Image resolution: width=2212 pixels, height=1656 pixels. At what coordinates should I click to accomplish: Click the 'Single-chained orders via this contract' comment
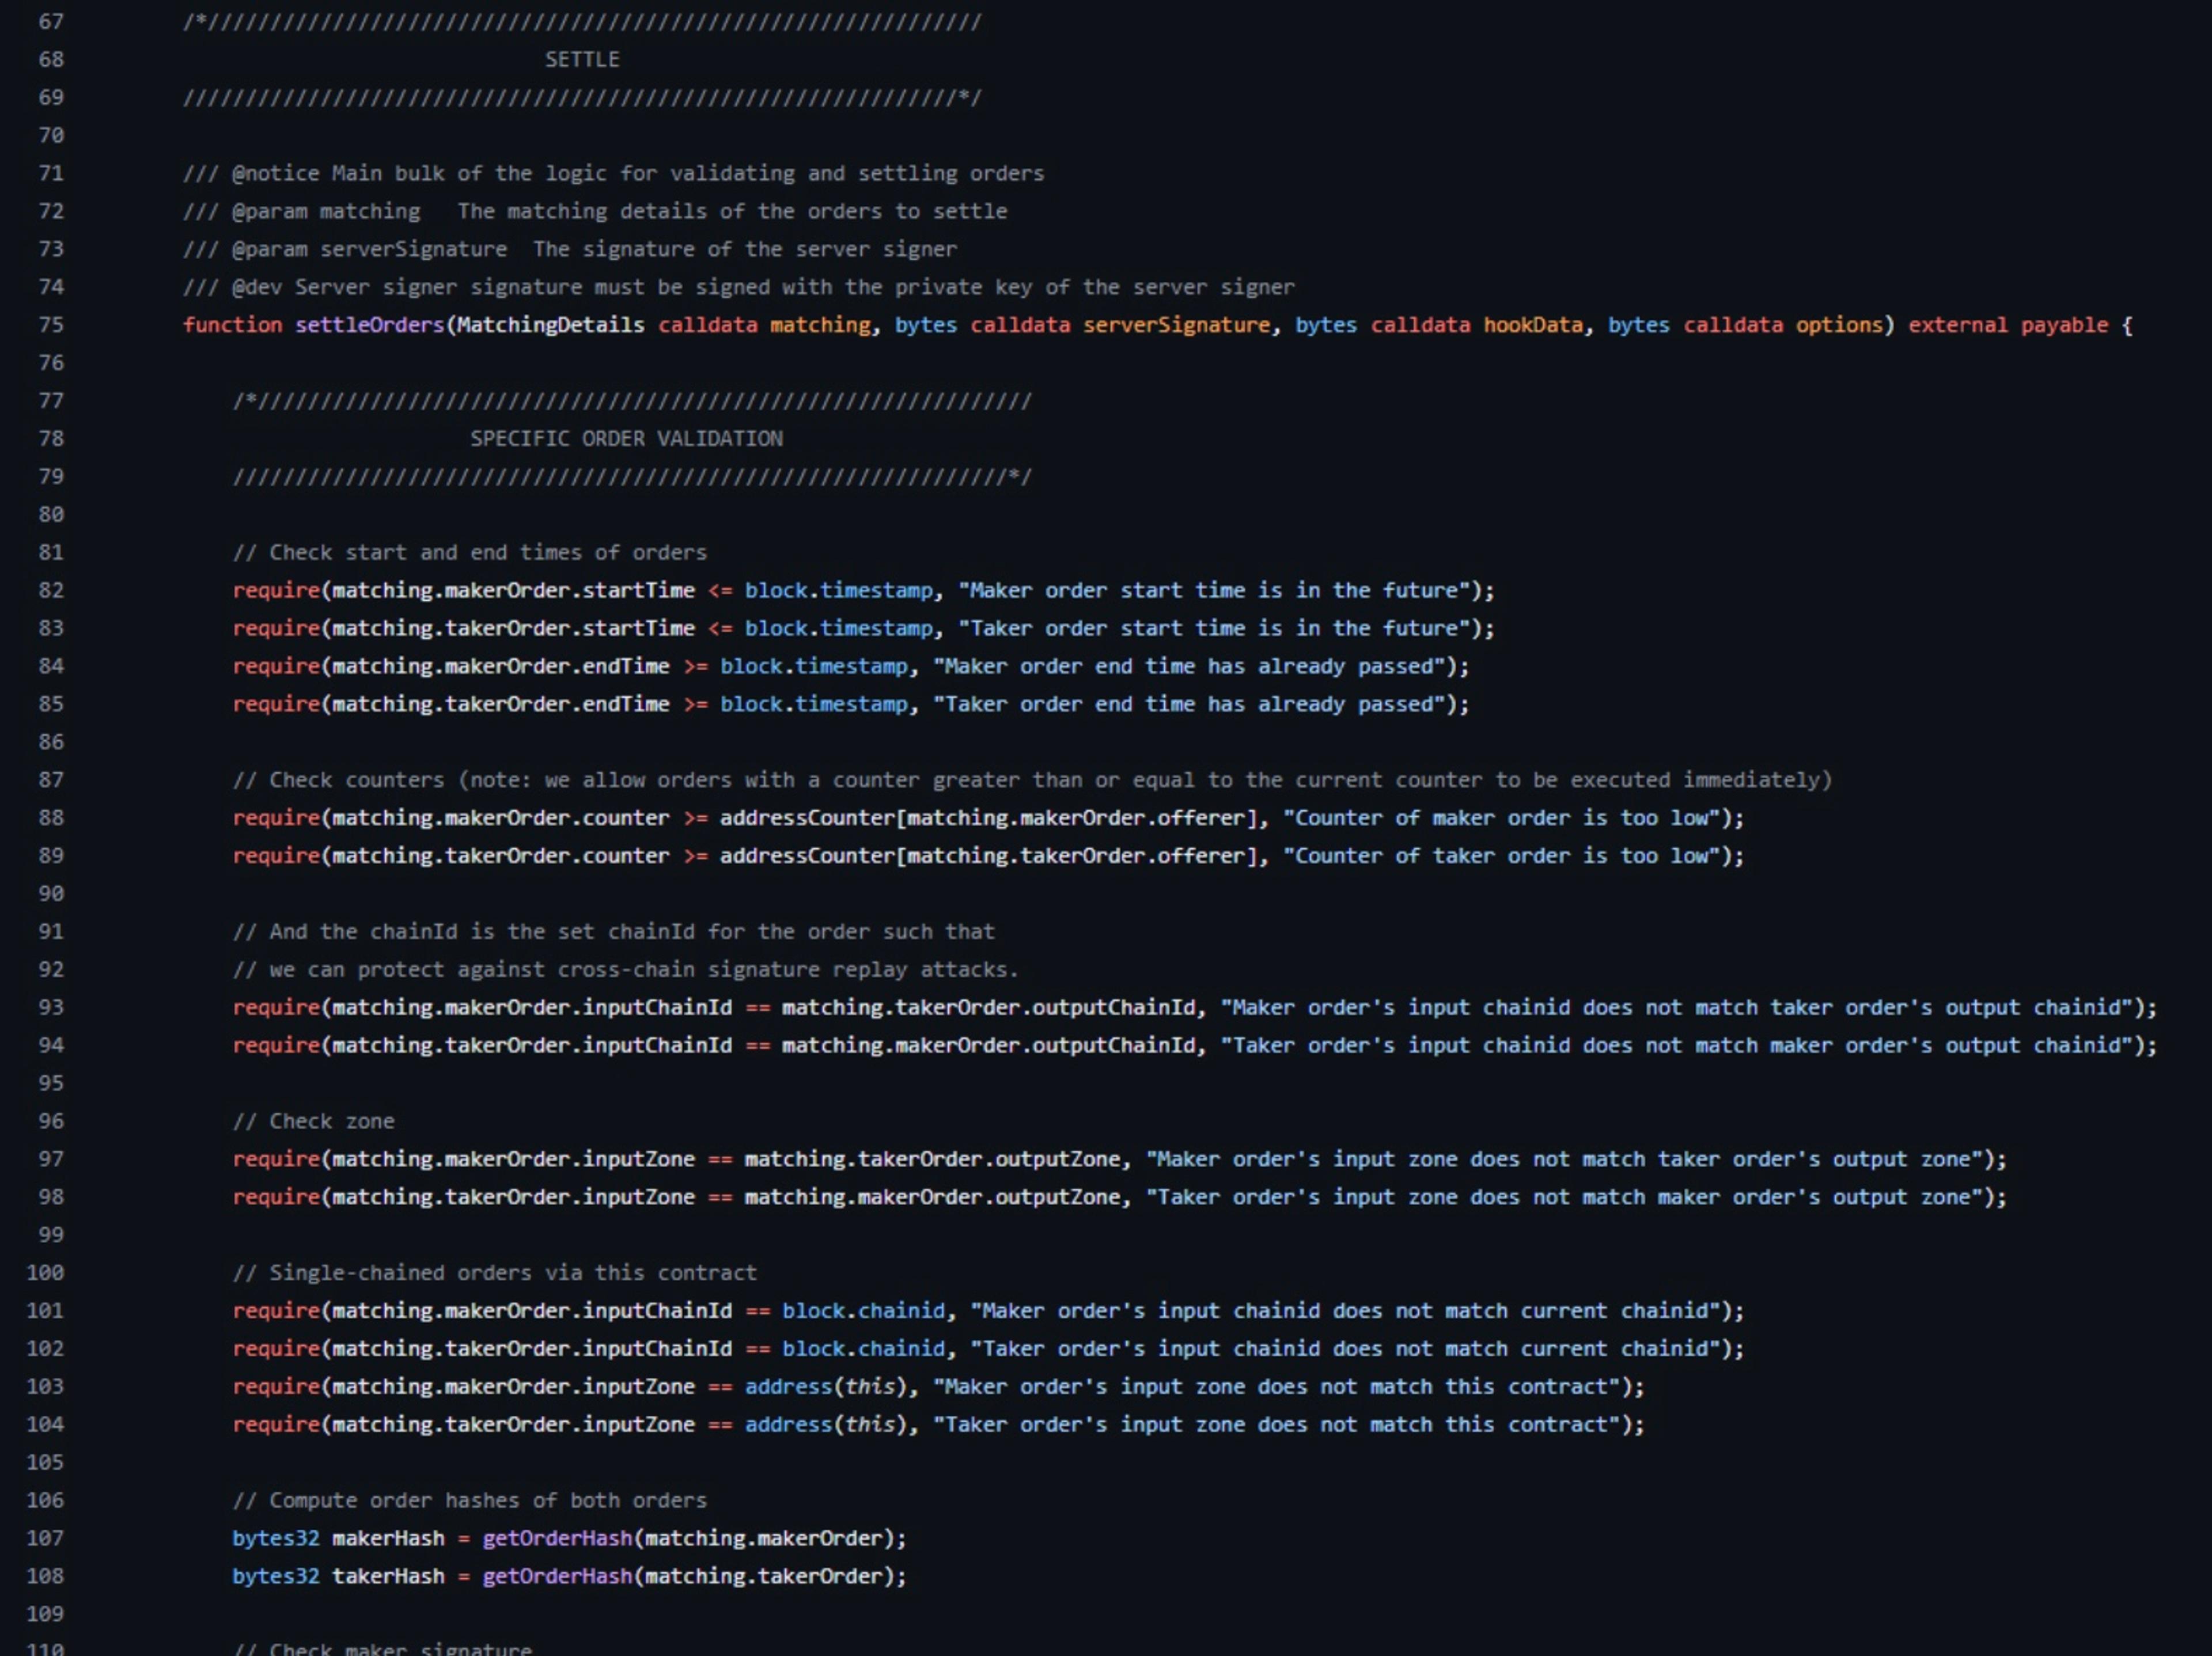pyautogui.click(x=495, y=1273)
